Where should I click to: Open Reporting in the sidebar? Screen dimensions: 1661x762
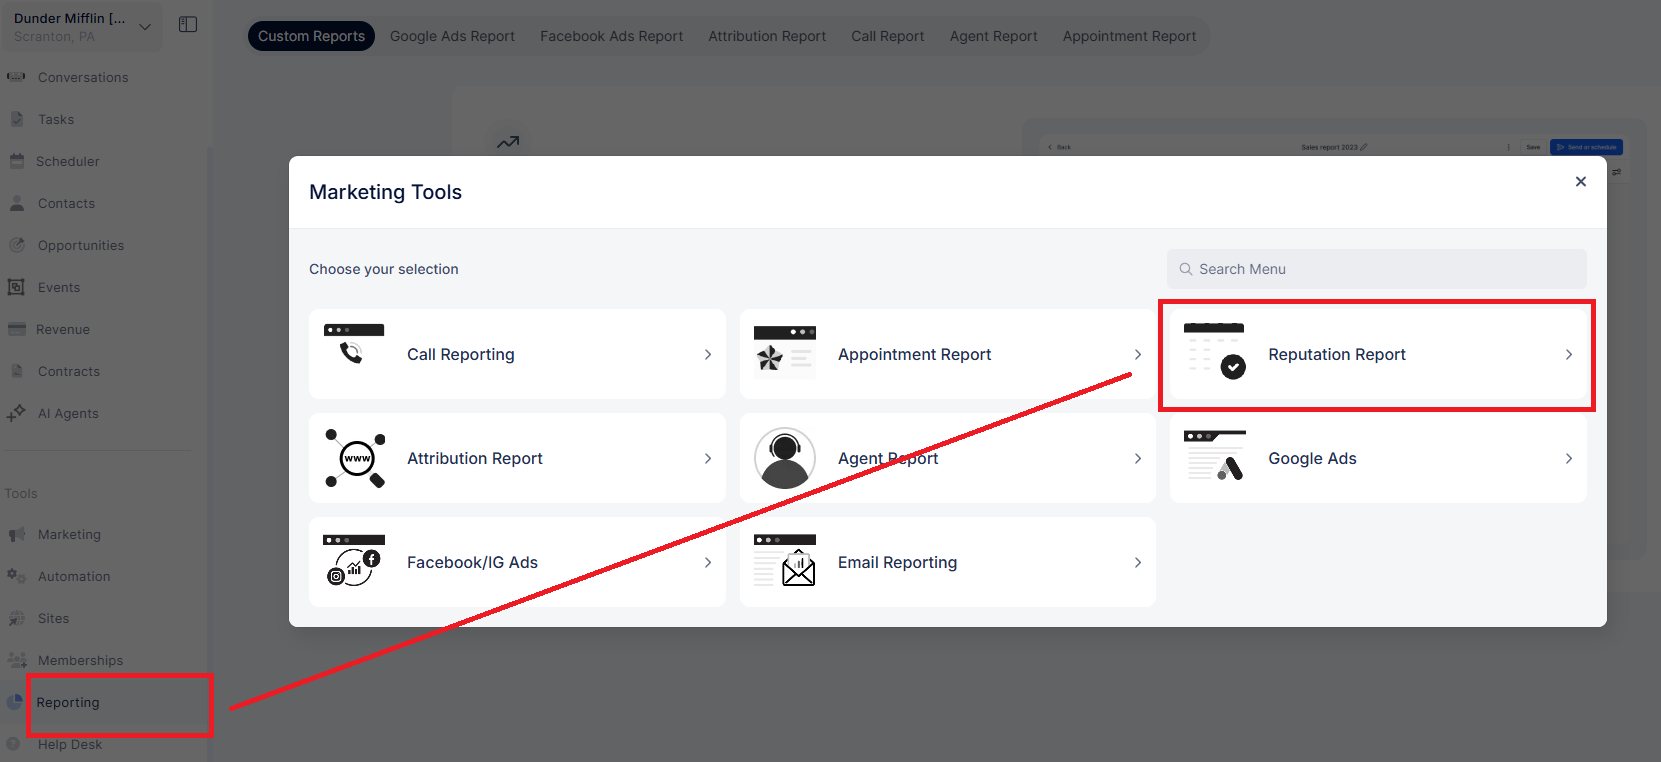pyautogui.click(x=68, y=702)
